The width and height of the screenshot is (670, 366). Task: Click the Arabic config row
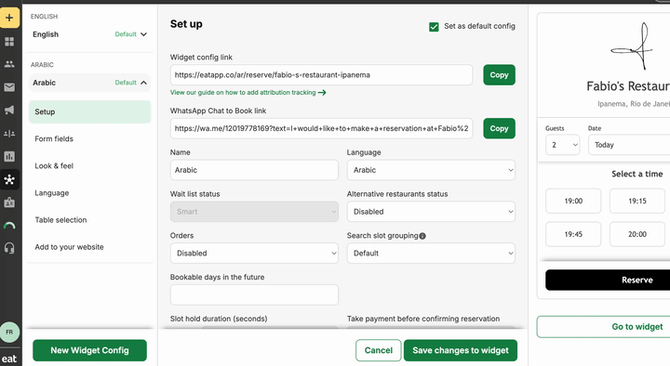point(90,82)
